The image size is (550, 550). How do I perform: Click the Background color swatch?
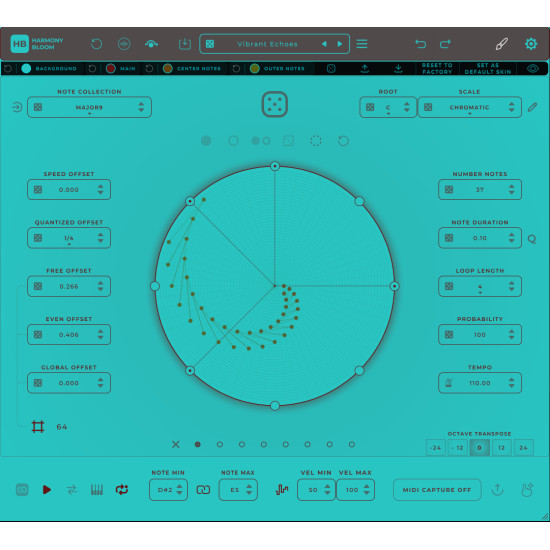tap(26, 68)
